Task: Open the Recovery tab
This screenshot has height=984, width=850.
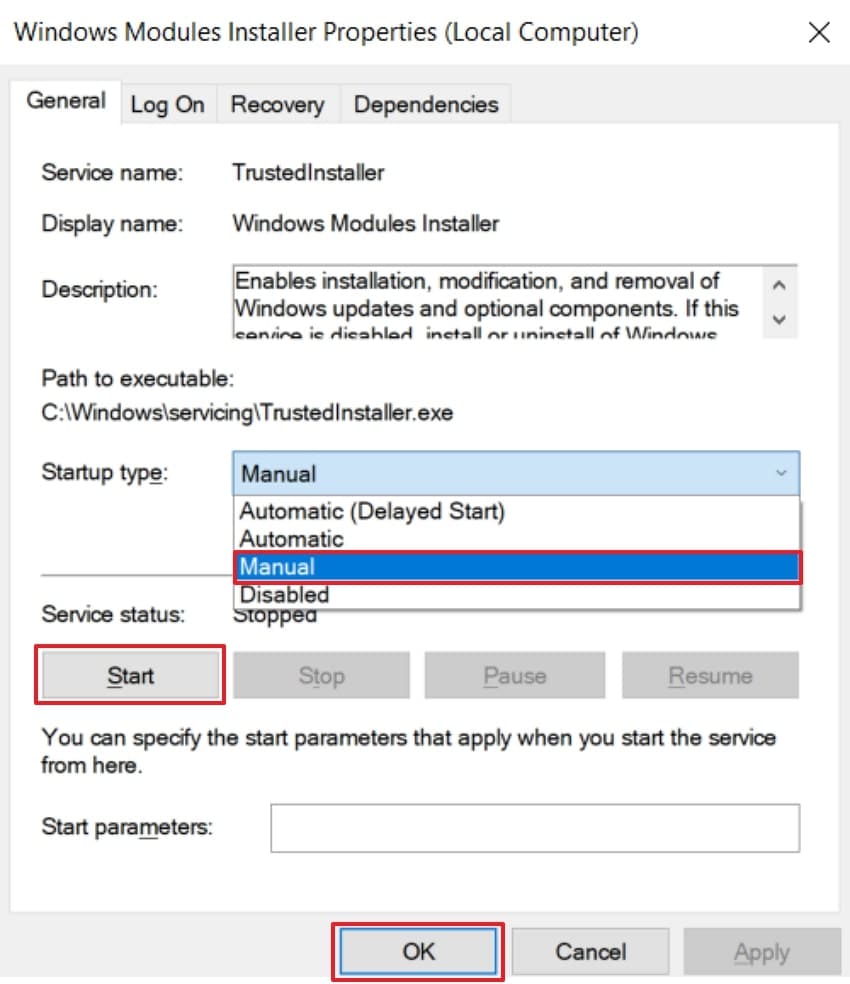Action: pos(277,104)
